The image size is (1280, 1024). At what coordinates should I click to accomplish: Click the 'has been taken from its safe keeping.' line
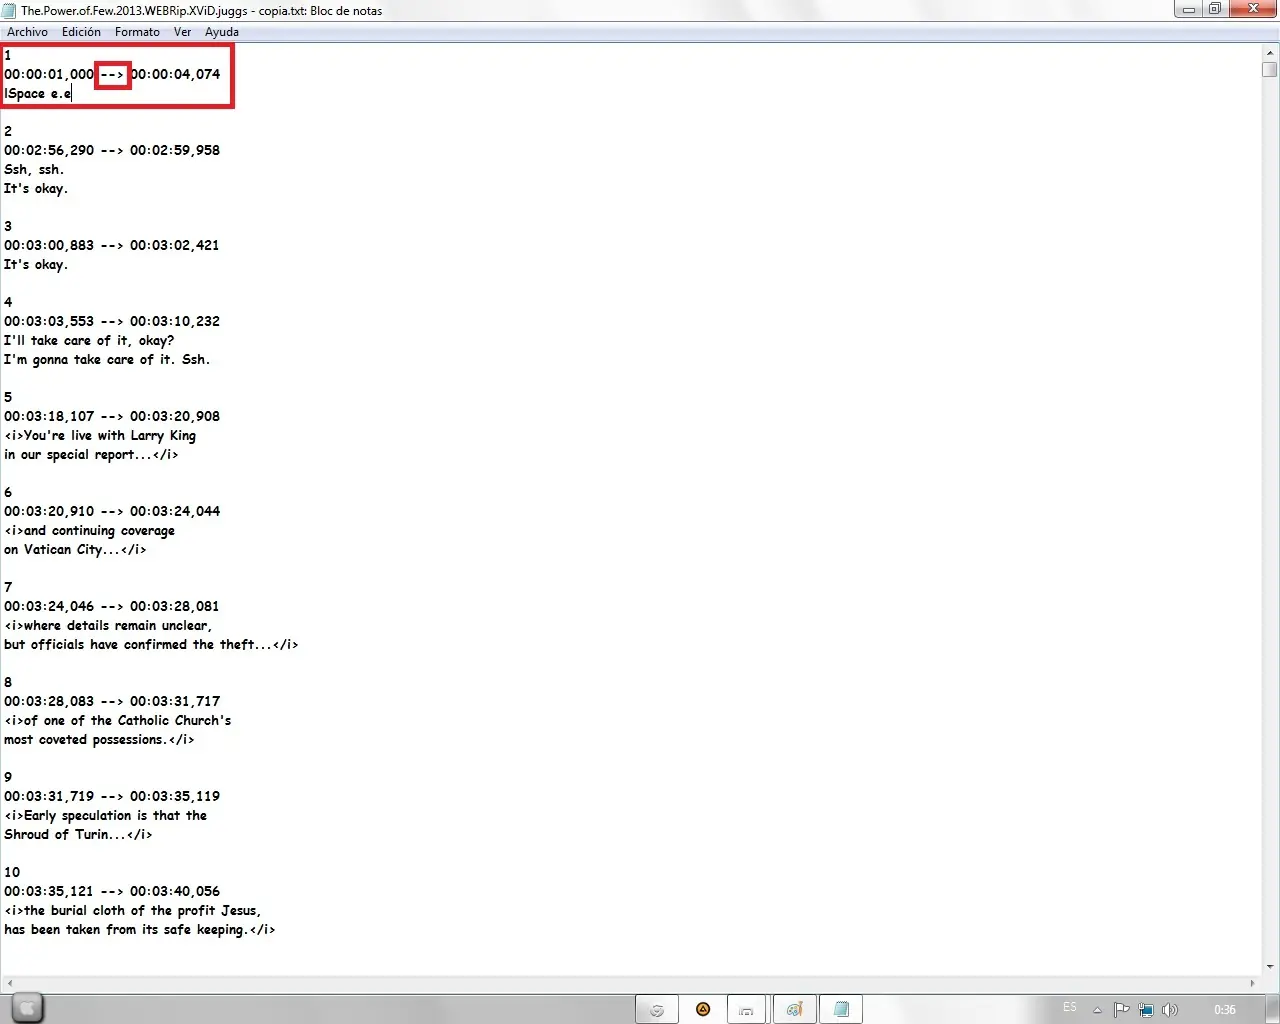tap(140, 929)
